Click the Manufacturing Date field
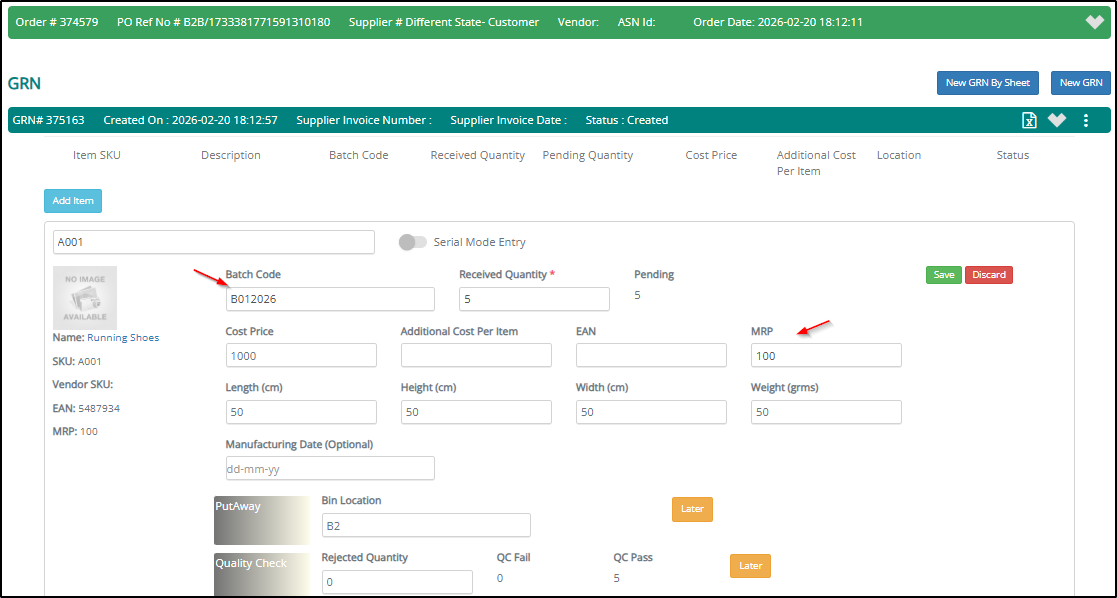1117x598 pixels. pyautogui.click(x=330, y=468)
